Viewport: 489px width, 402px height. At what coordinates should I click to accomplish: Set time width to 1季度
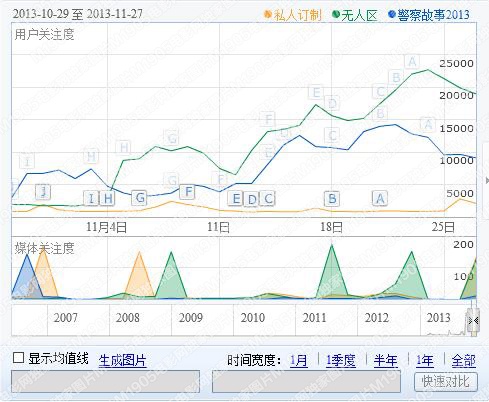click(341, 360)
